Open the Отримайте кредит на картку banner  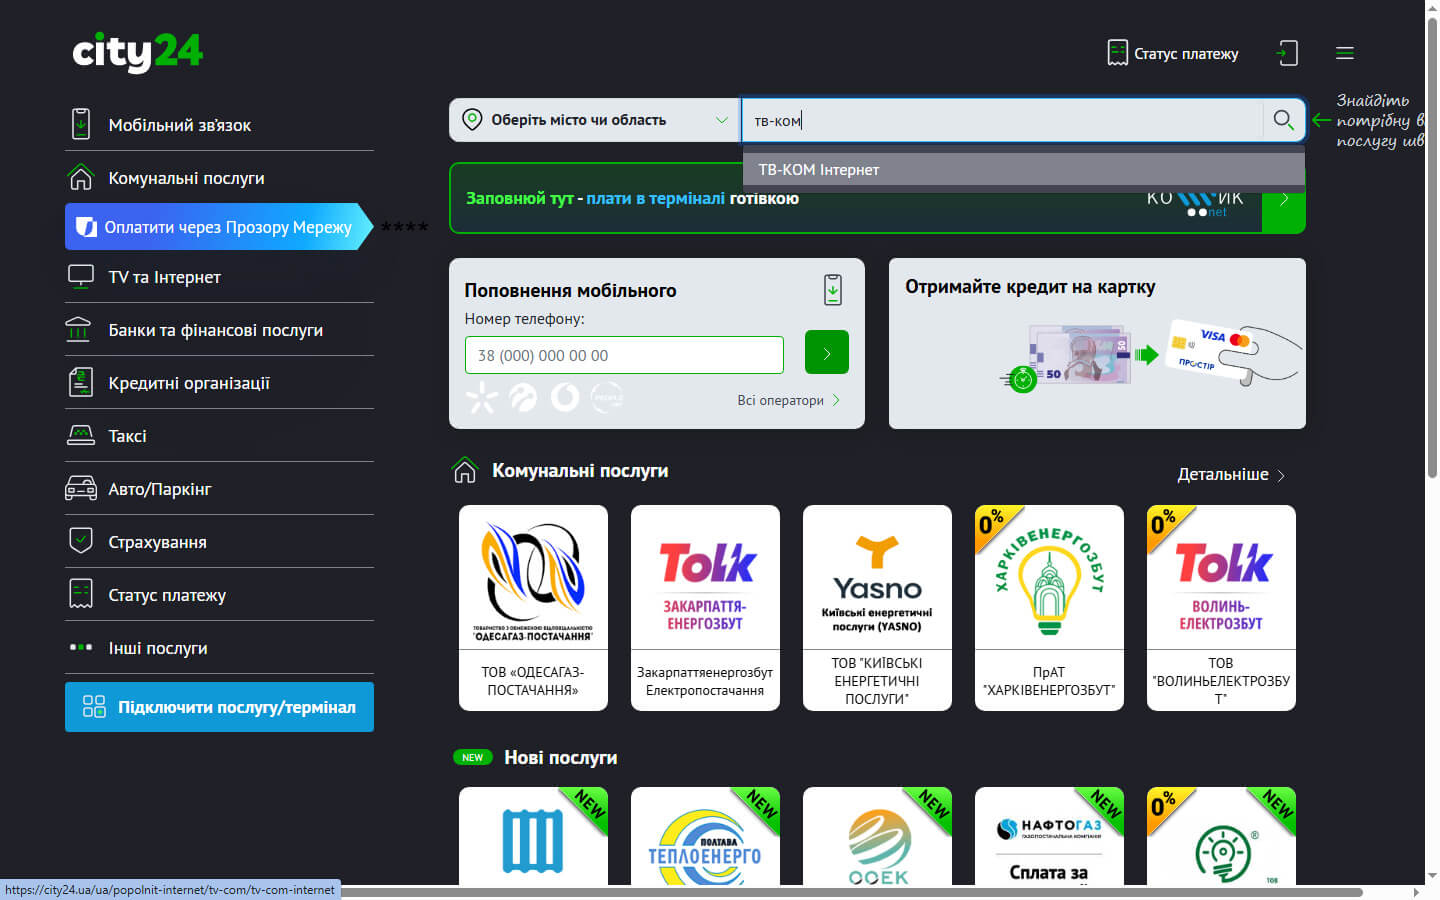click(x=1097, y=343)
